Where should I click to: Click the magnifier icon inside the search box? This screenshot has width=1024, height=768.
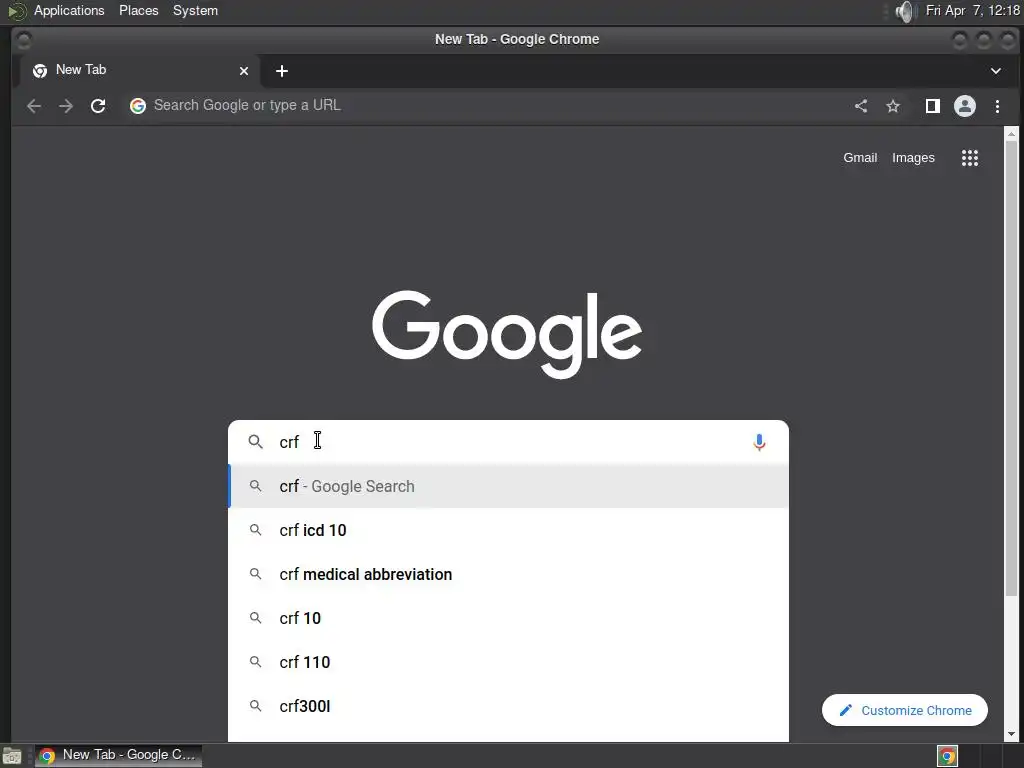click(x=255, y=442)
